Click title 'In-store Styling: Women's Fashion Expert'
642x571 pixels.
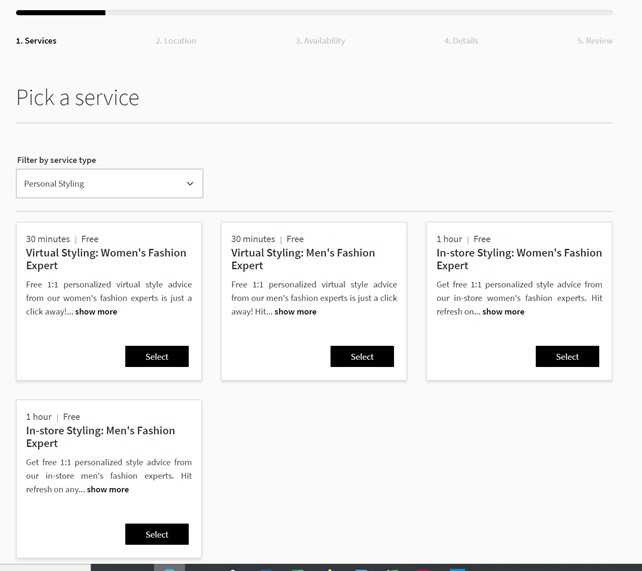pos(519,259)
